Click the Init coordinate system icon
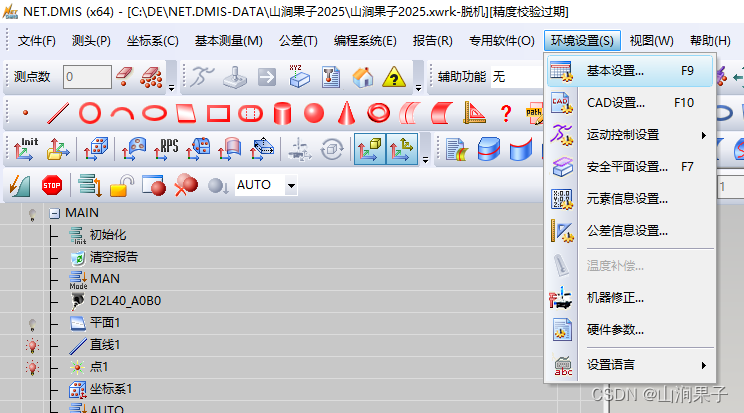Viewport: 744px width, 413px height. (x=26, y=149)
